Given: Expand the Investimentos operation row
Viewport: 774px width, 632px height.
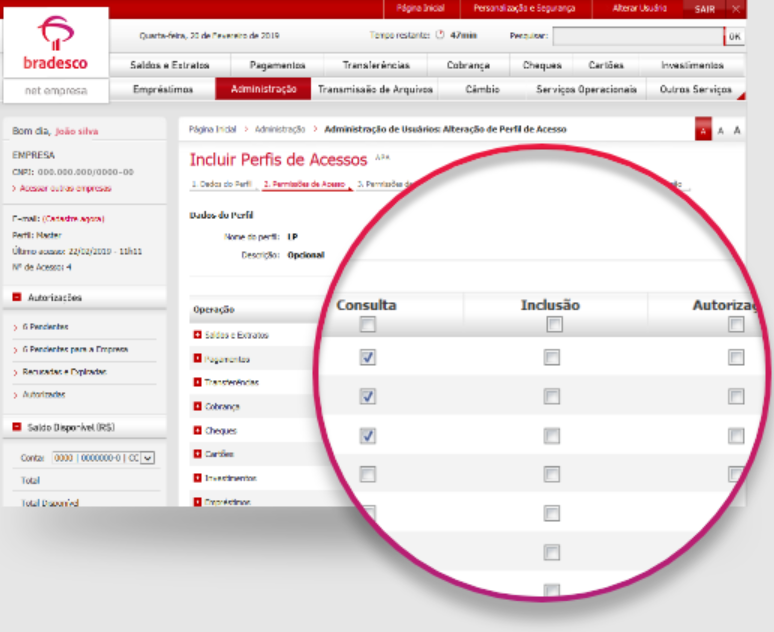Looking at the screenshot, I should 197,477.
